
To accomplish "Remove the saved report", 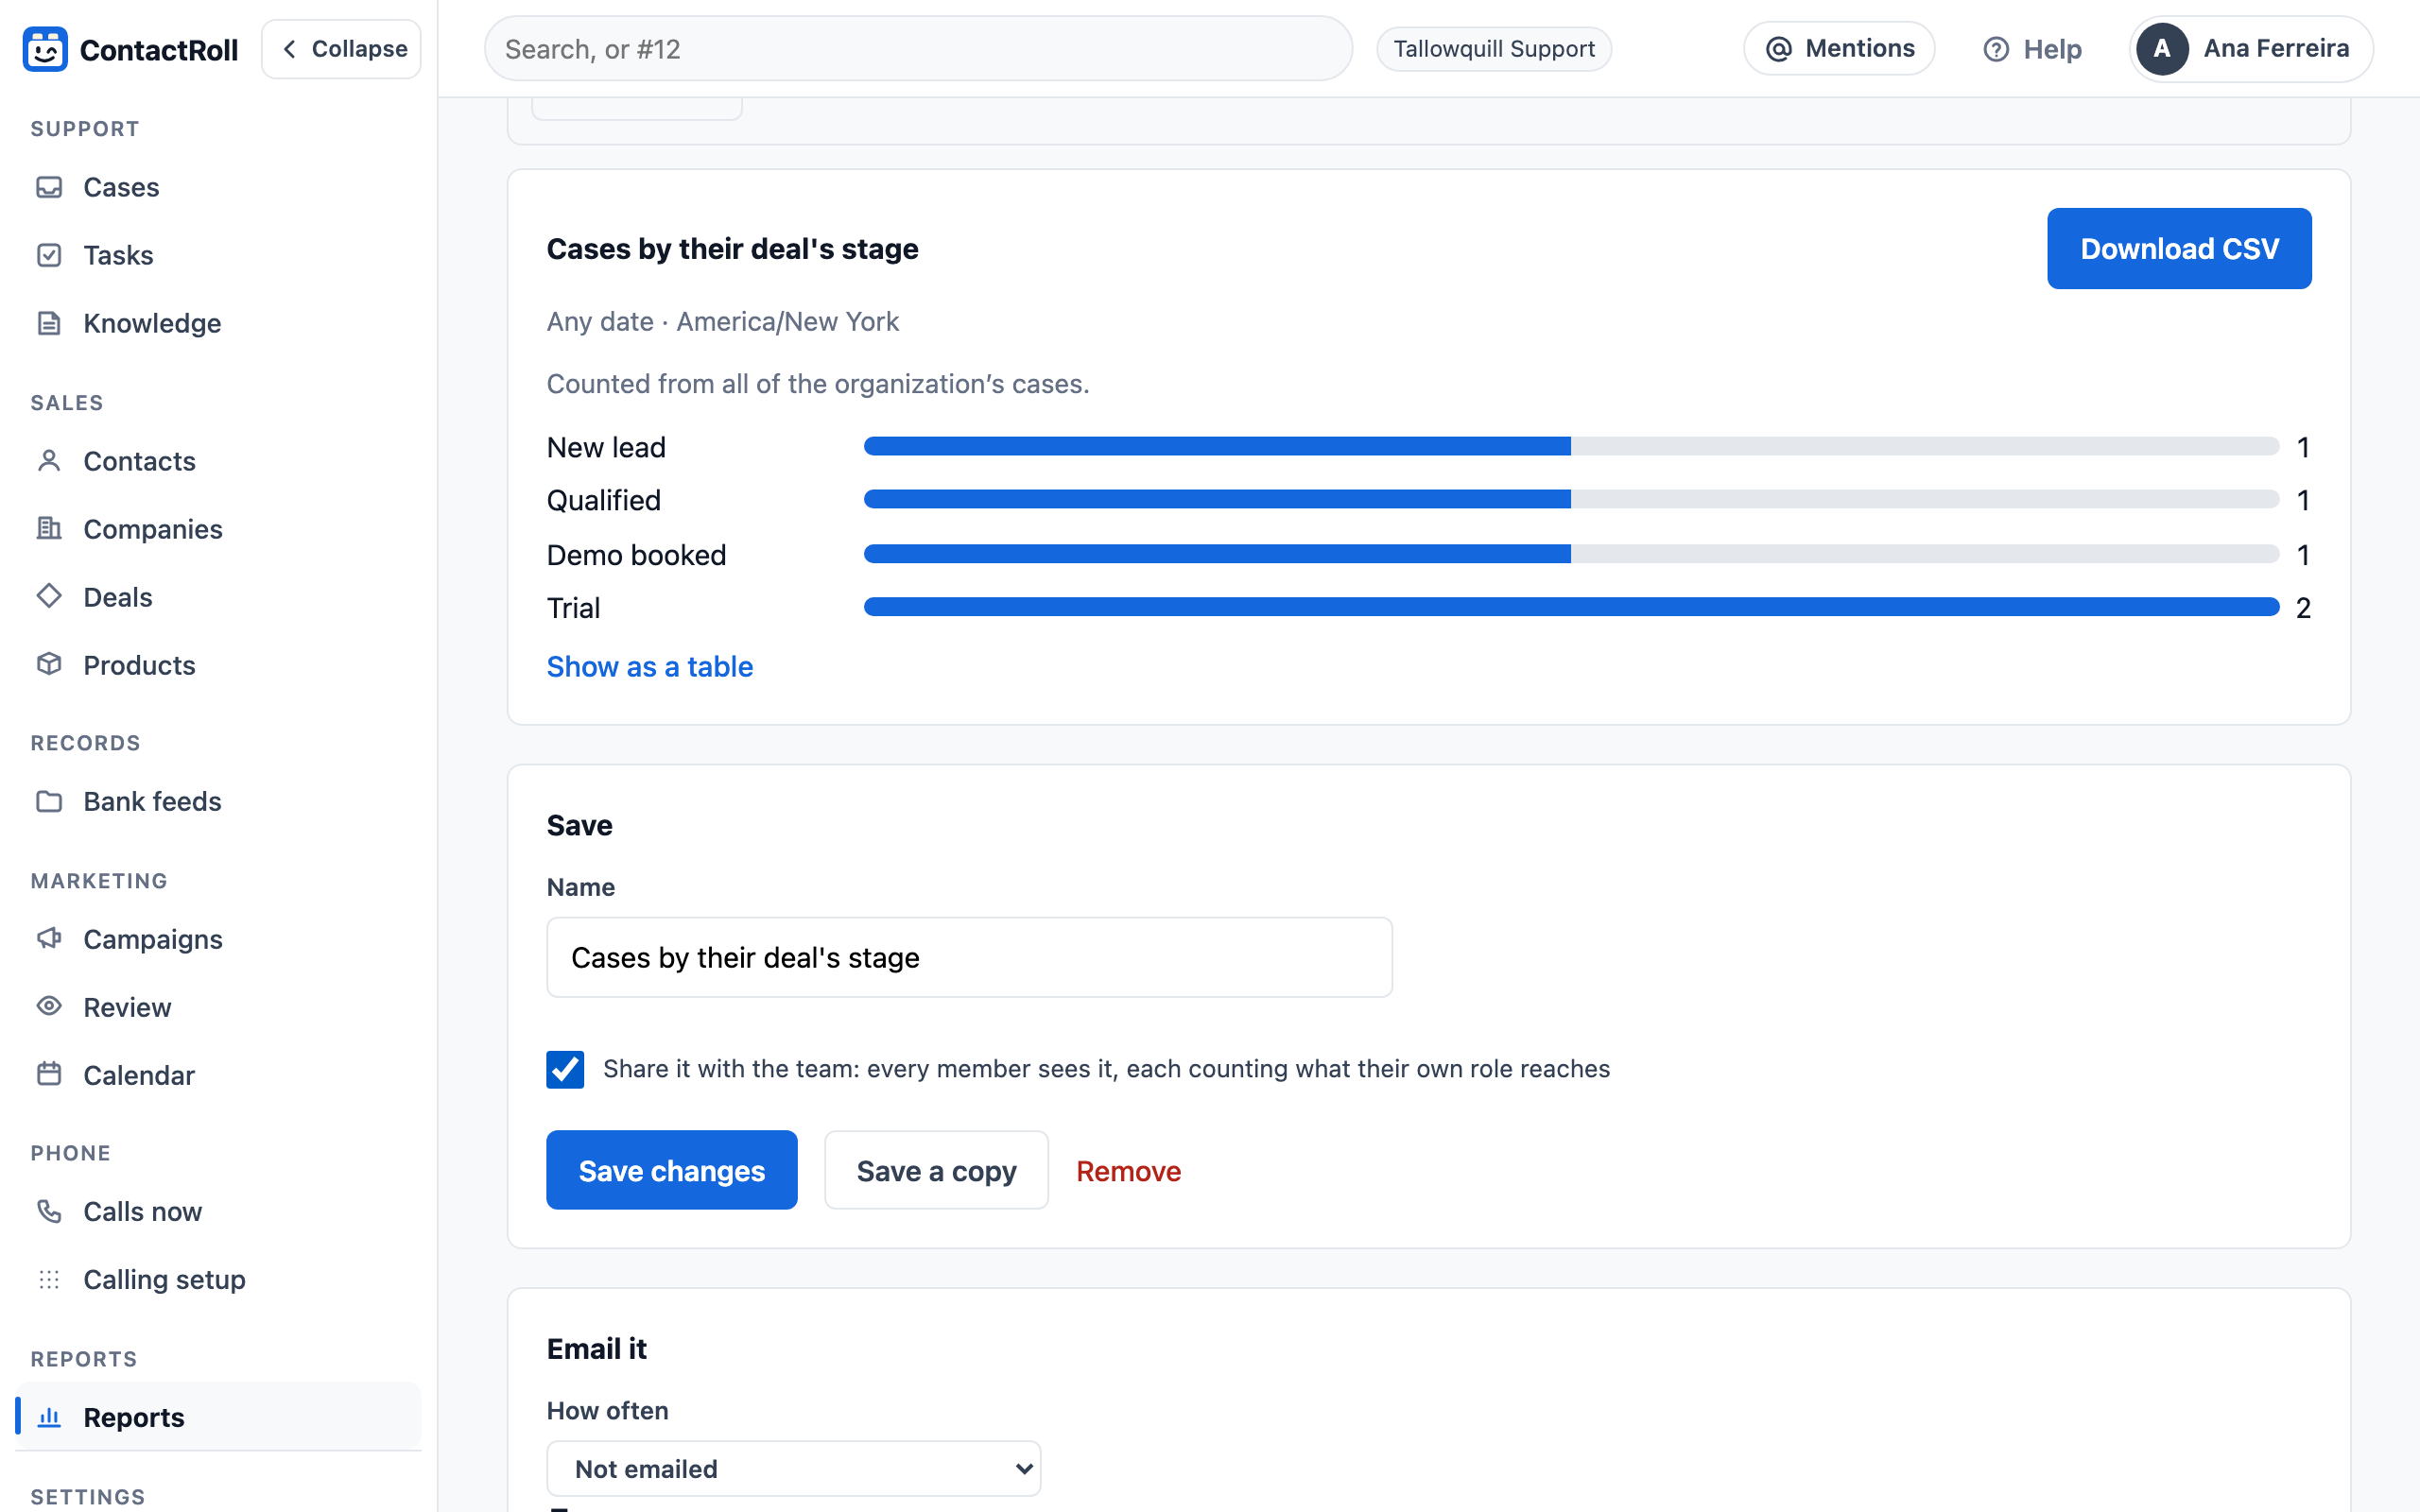I will [x=1128, y=1171].
